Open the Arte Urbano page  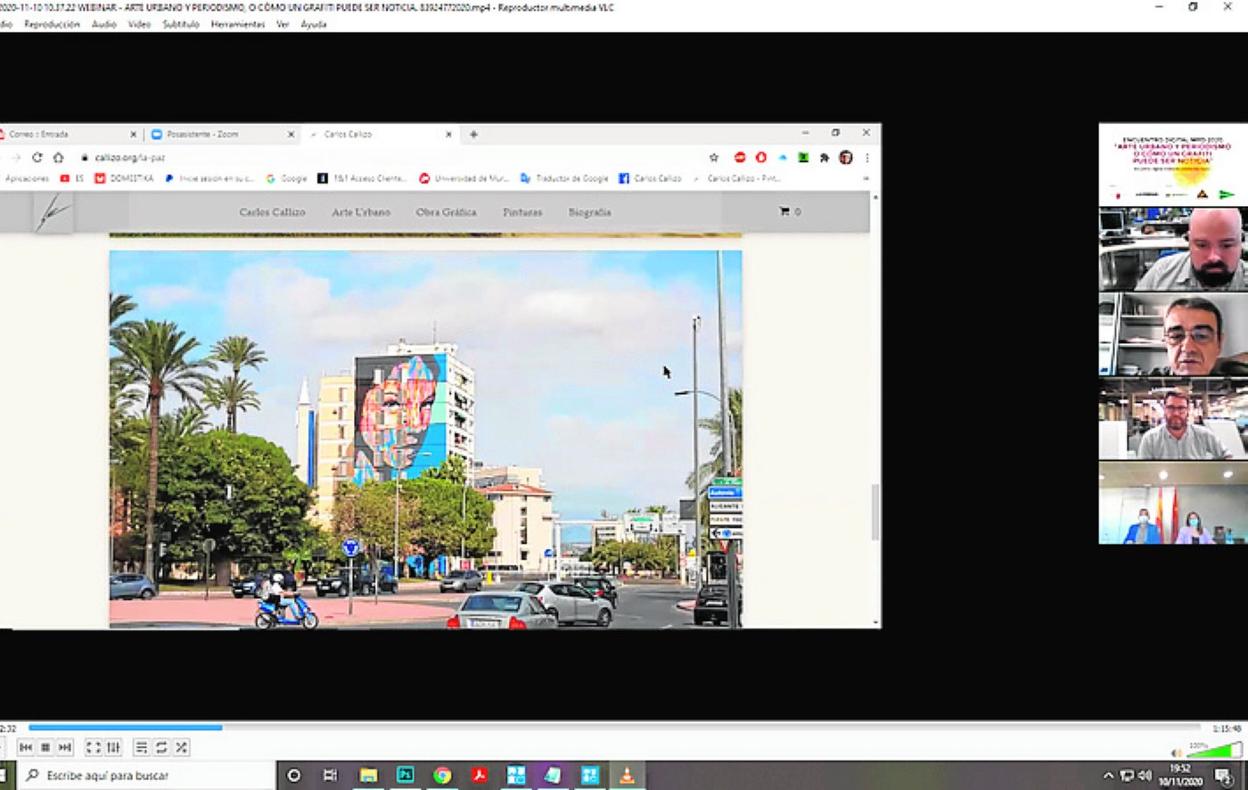click(359, 212)
